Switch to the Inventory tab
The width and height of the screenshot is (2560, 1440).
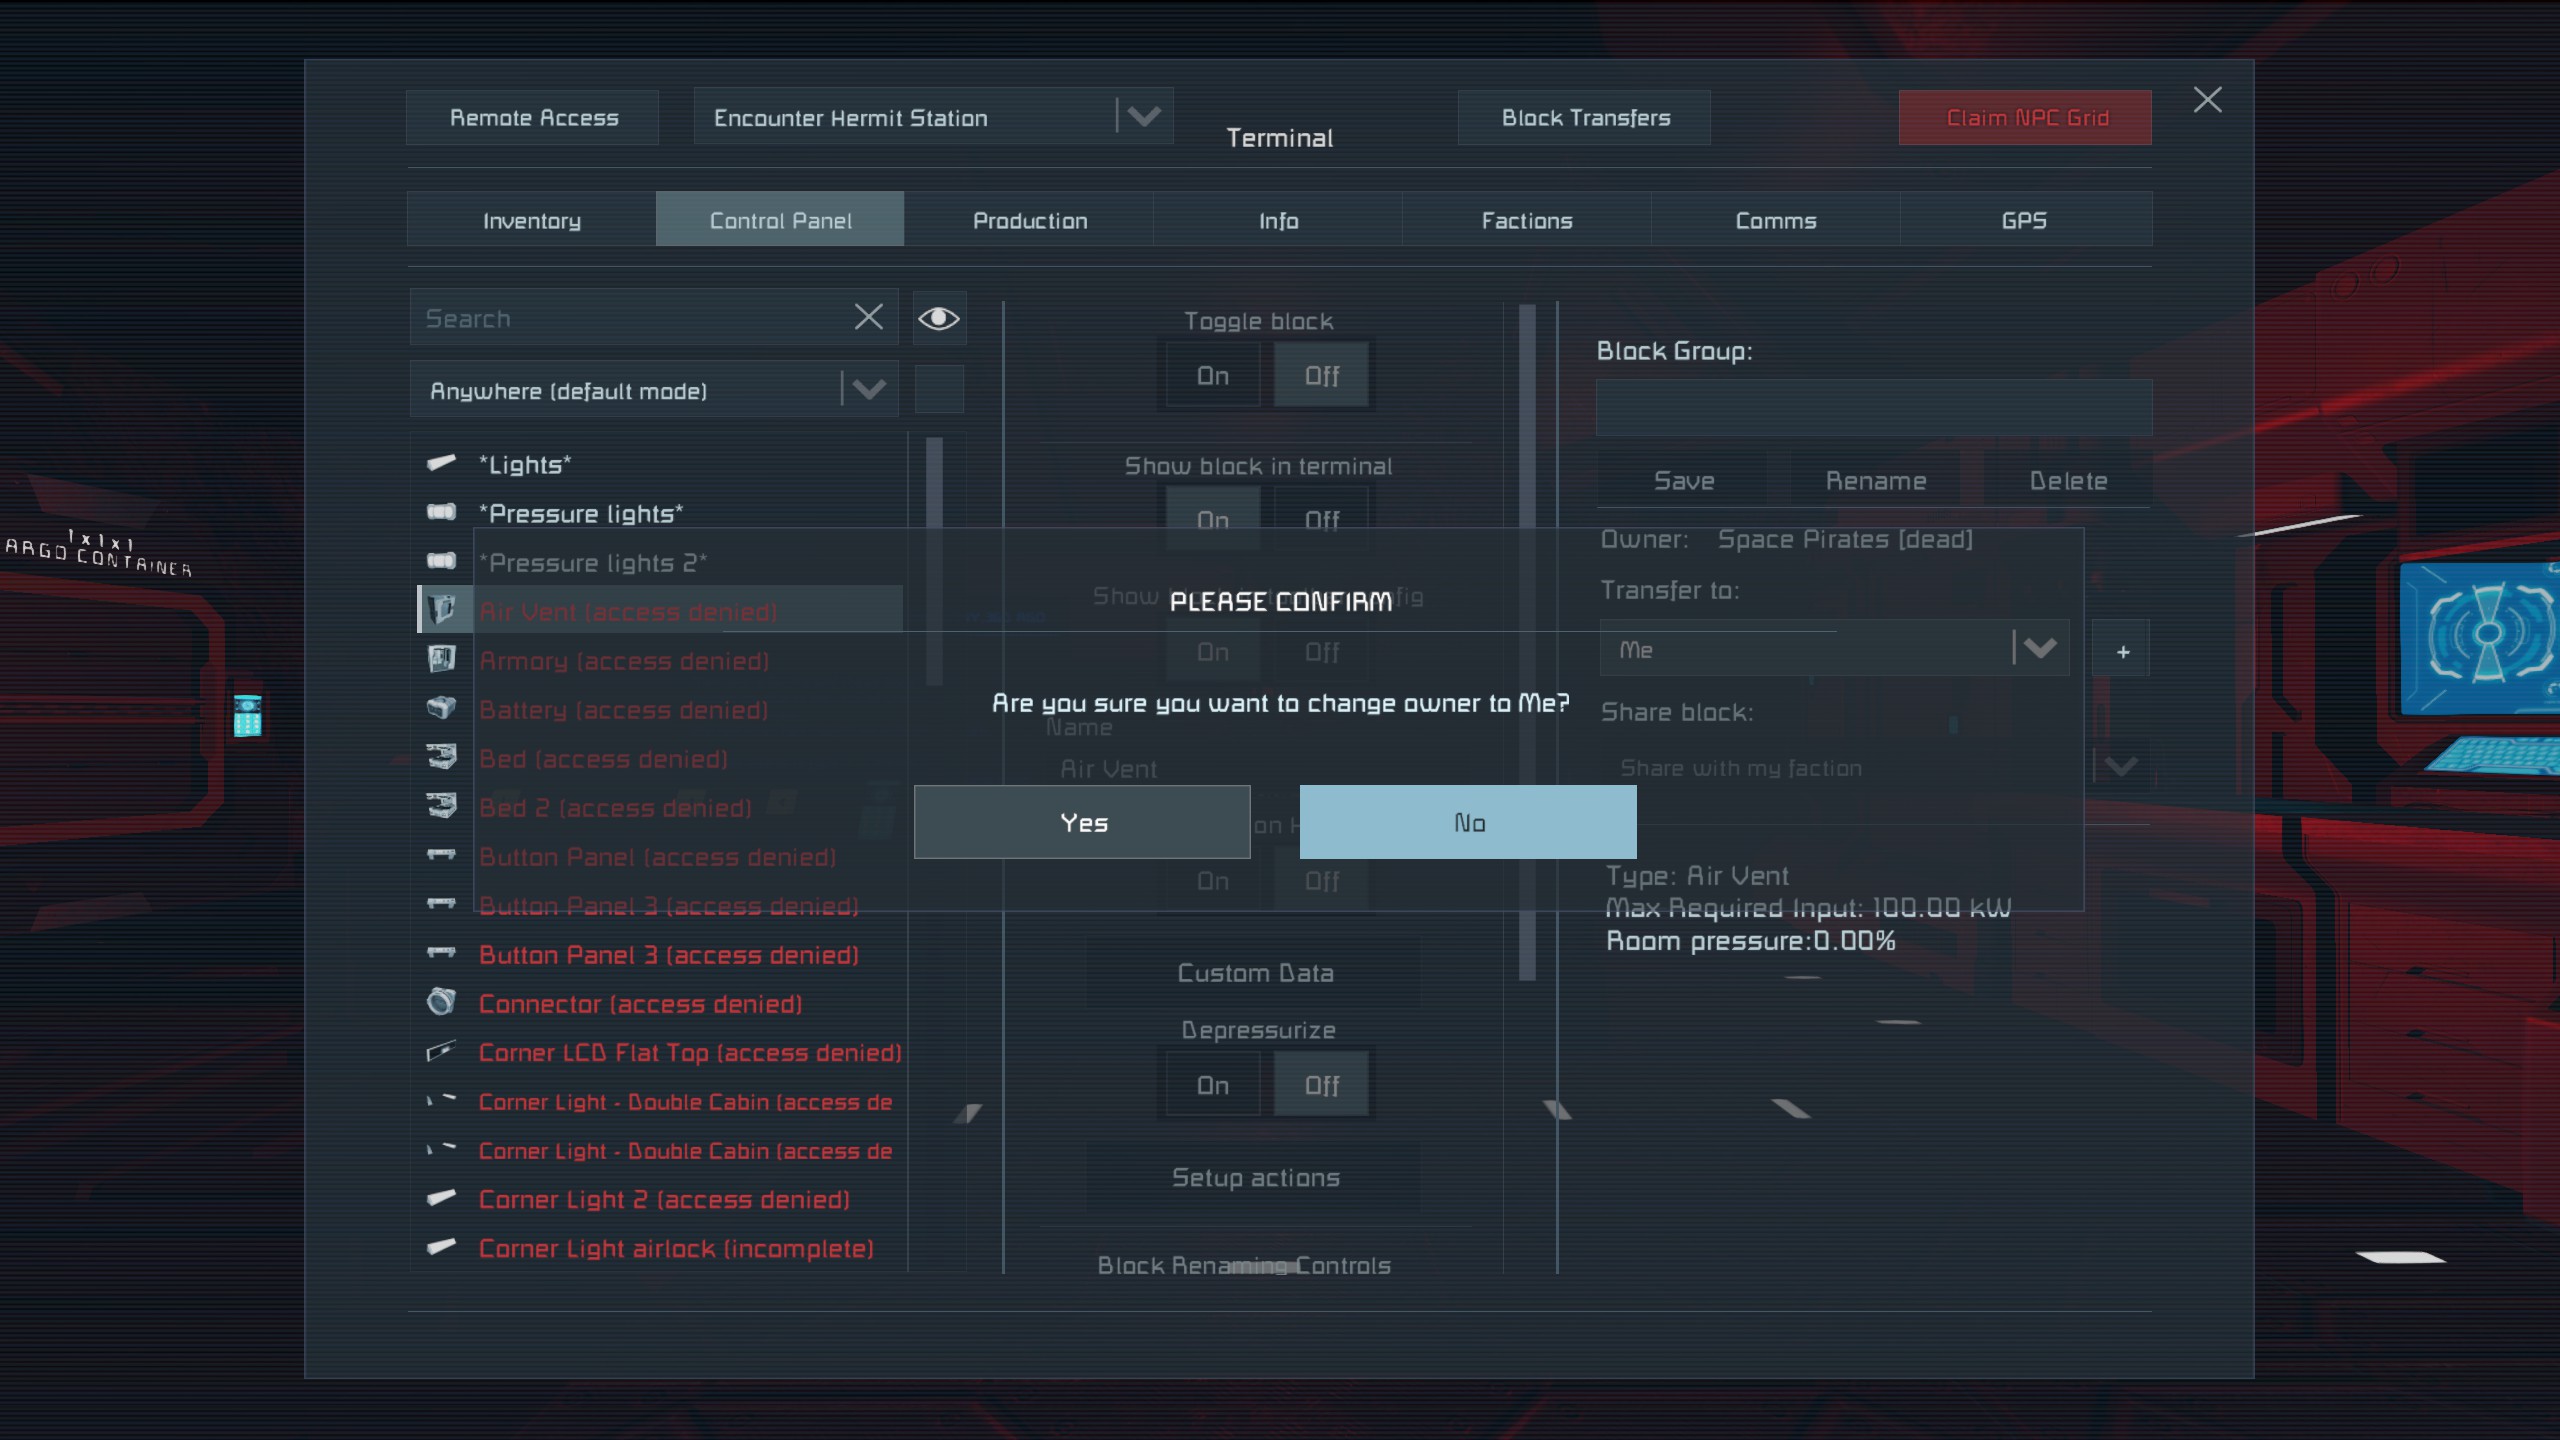[x=531, y=220]
